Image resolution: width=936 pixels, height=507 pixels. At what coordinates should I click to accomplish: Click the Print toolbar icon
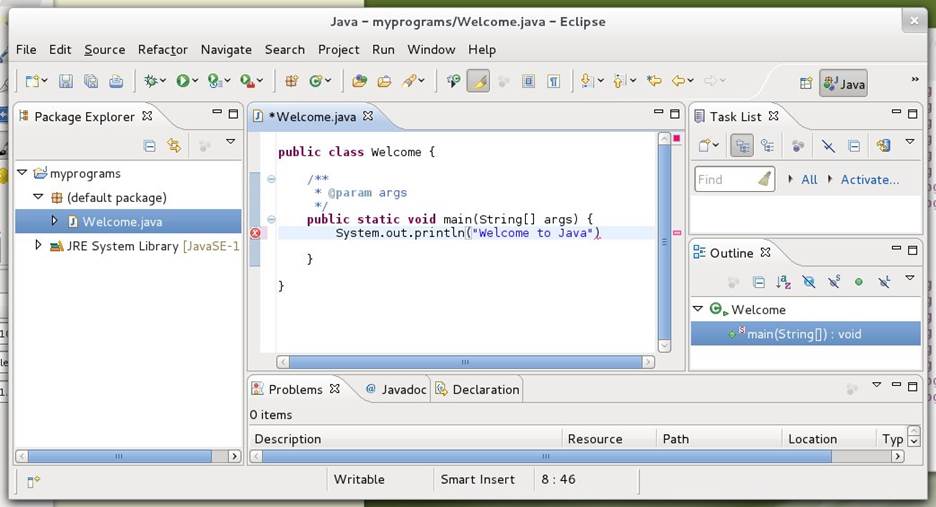[116, 81]
